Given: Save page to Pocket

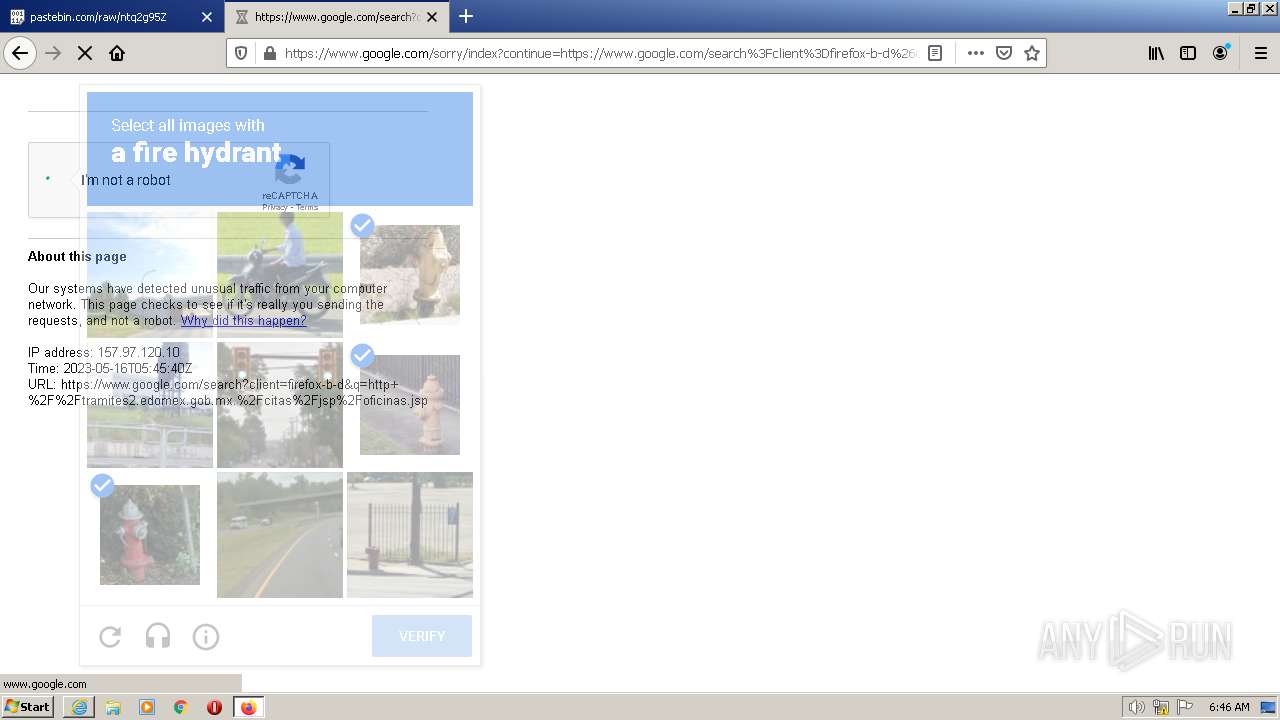Looking at the screenshot, I should click(x=1004, y=53).
